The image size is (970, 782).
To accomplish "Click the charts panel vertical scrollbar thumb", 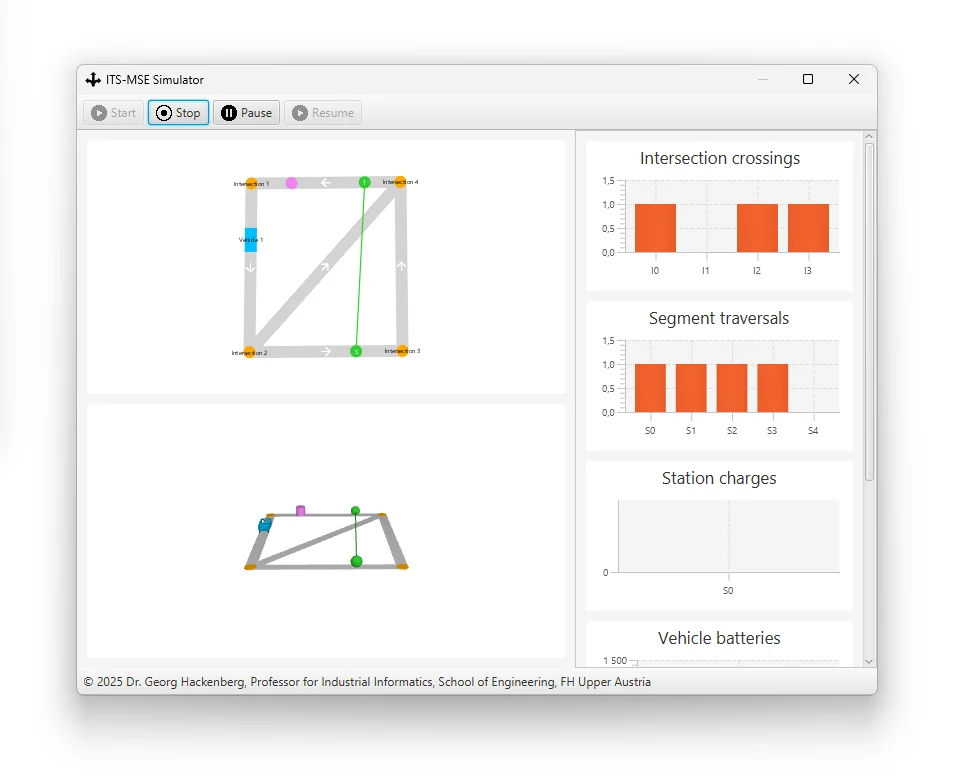I will (869, 312).
